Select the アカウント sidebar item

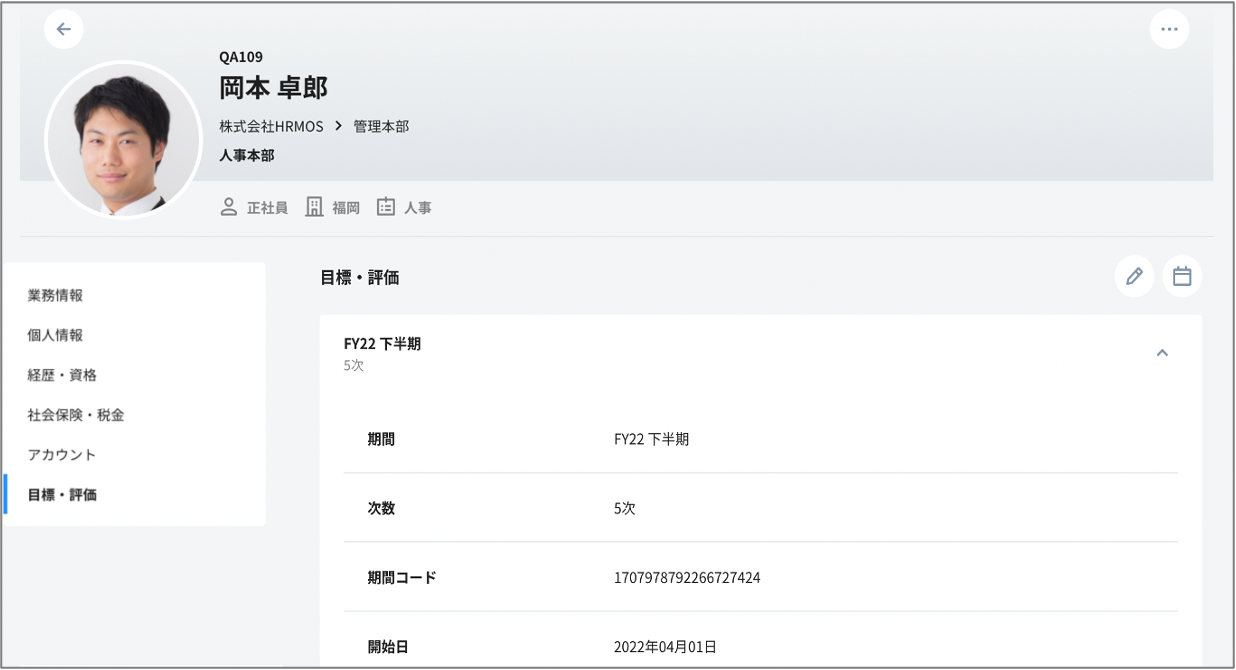click(x=62, y=455)
